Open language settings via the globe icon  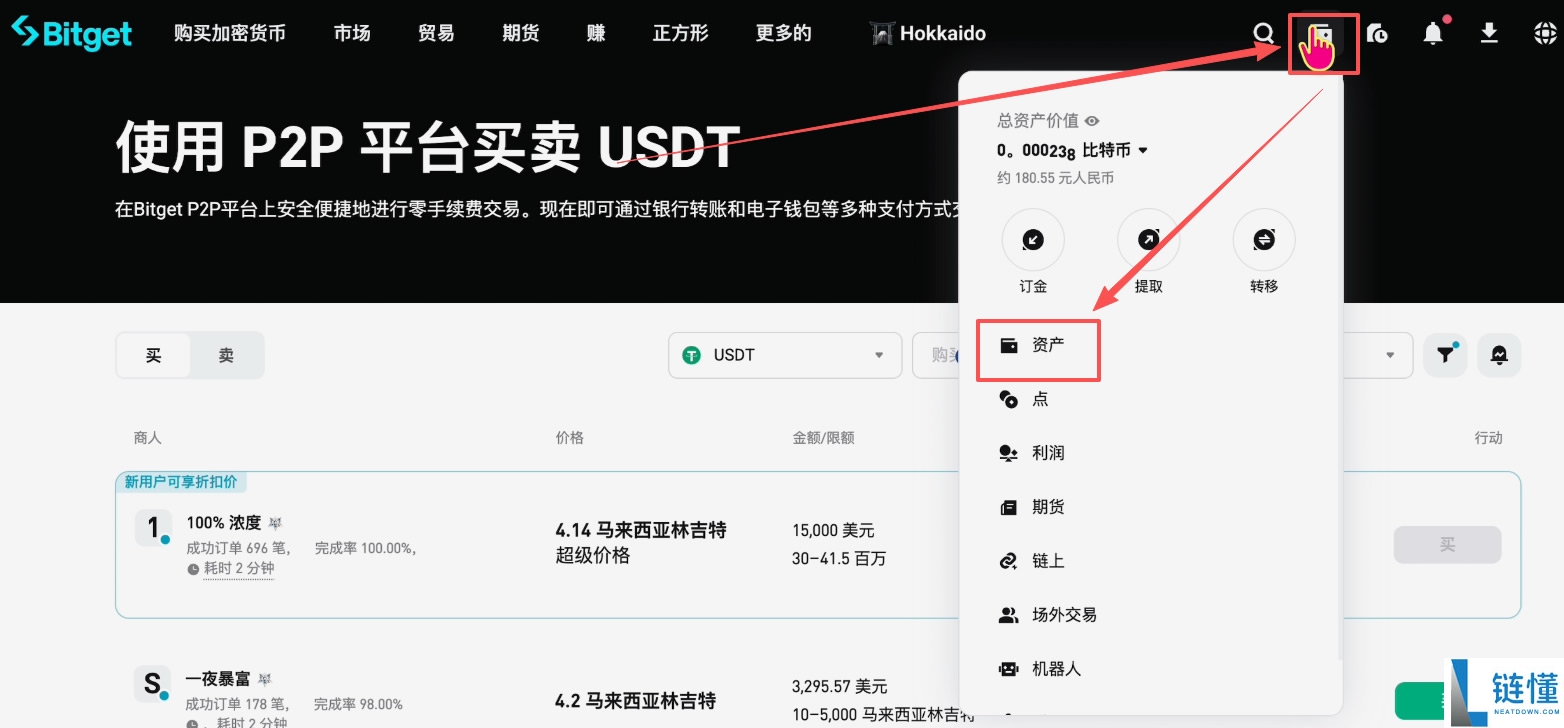[1544, 33]
